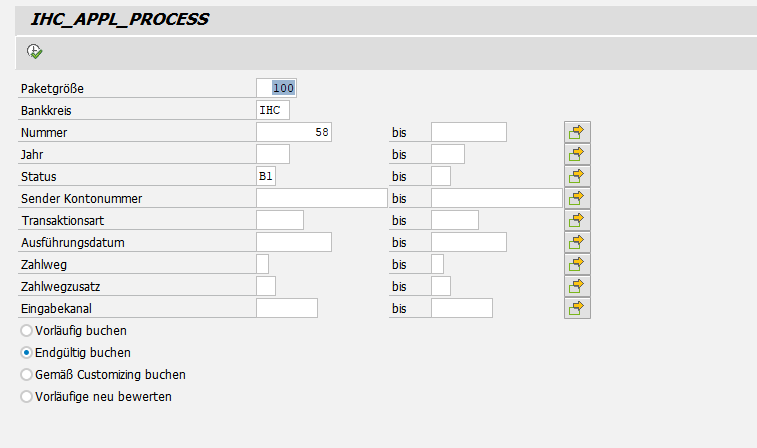Click the Status field containing B1
757x448 pixels.
(x=266, y=176)
